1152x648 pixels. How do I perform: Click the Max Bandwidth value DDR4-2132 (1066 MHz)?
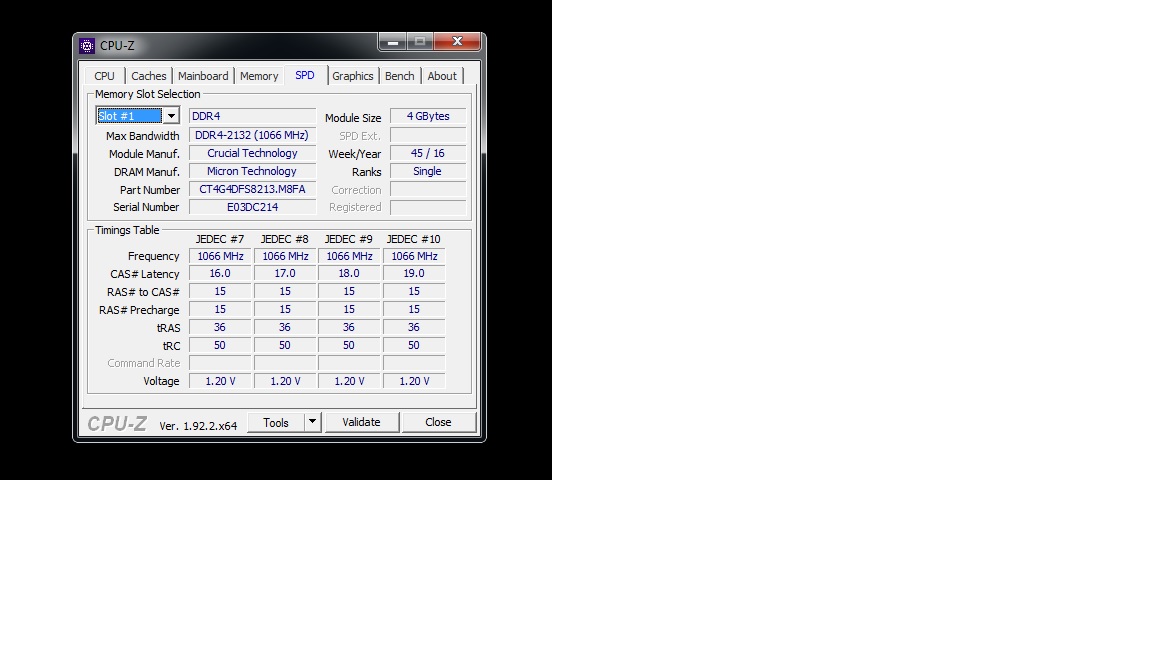[252, 135]
